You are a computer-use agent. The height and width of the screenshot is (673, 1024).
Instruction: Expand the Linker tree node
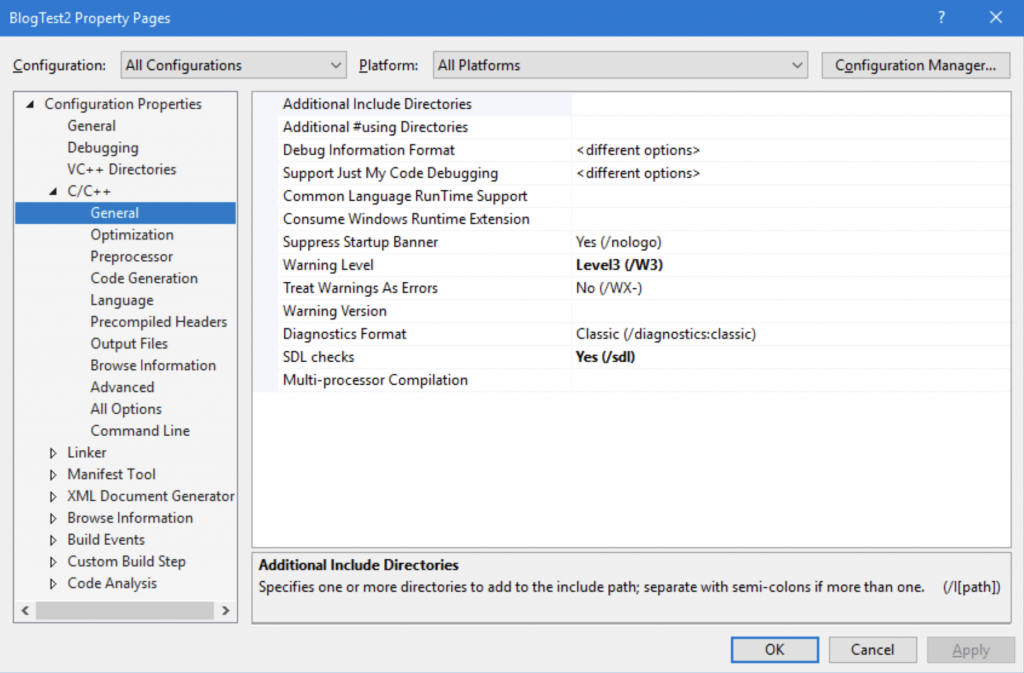pyautogui.click(x=53, y=452)
